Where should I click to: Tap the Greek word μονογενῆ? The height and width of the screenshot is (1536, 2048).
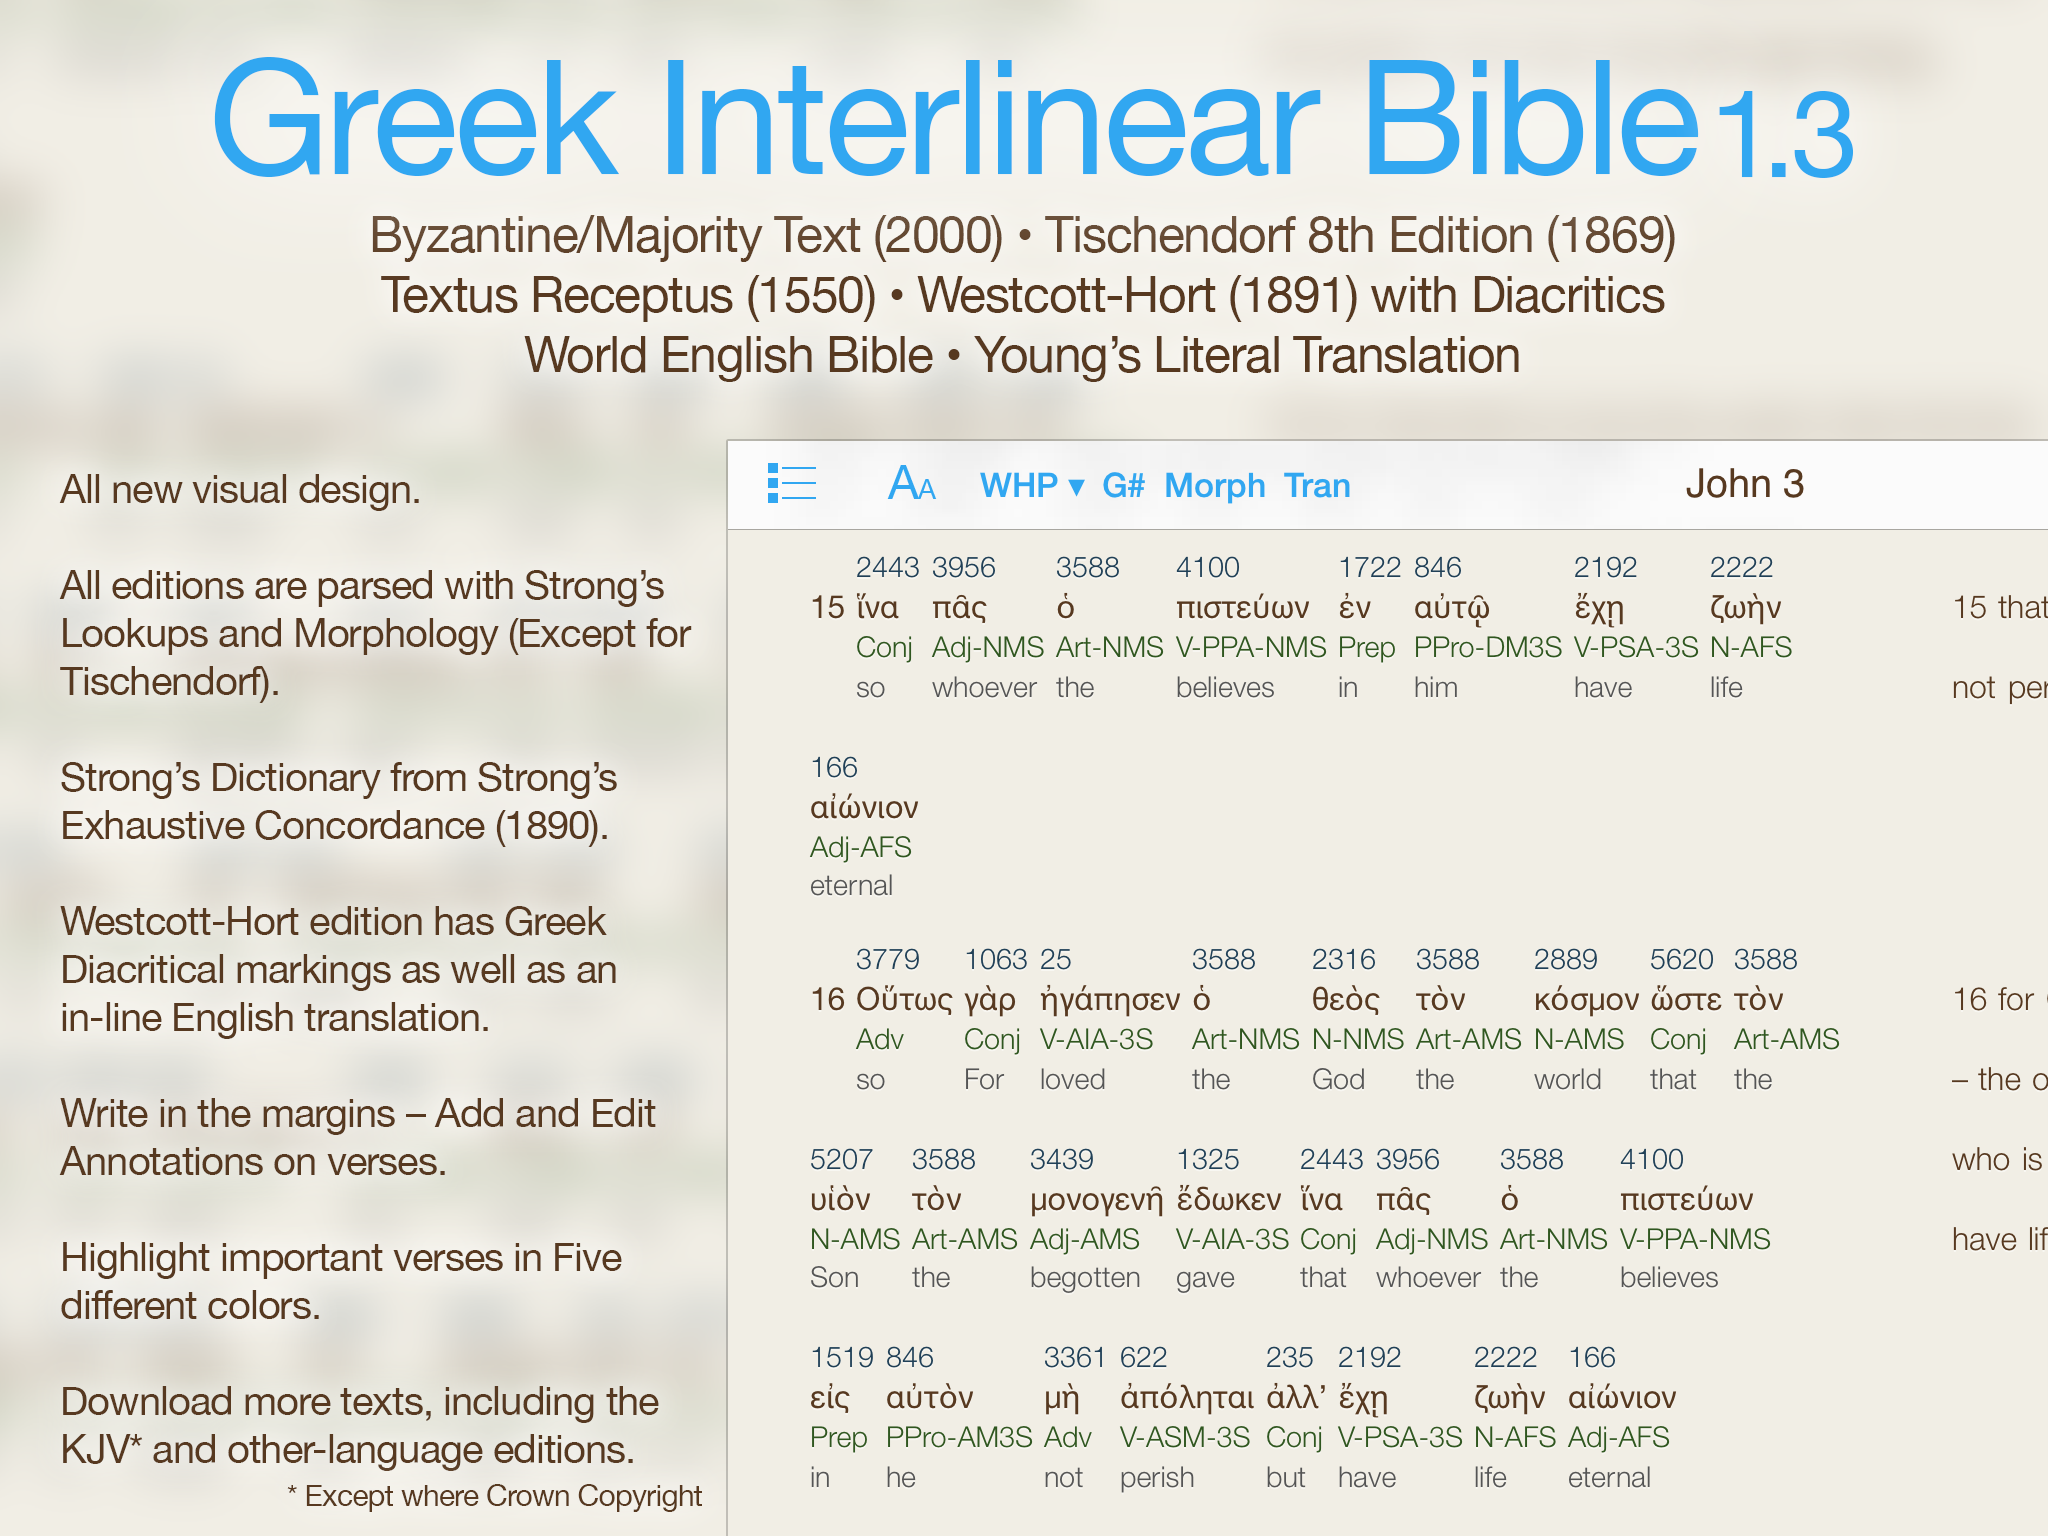tap(1096, 1199)
